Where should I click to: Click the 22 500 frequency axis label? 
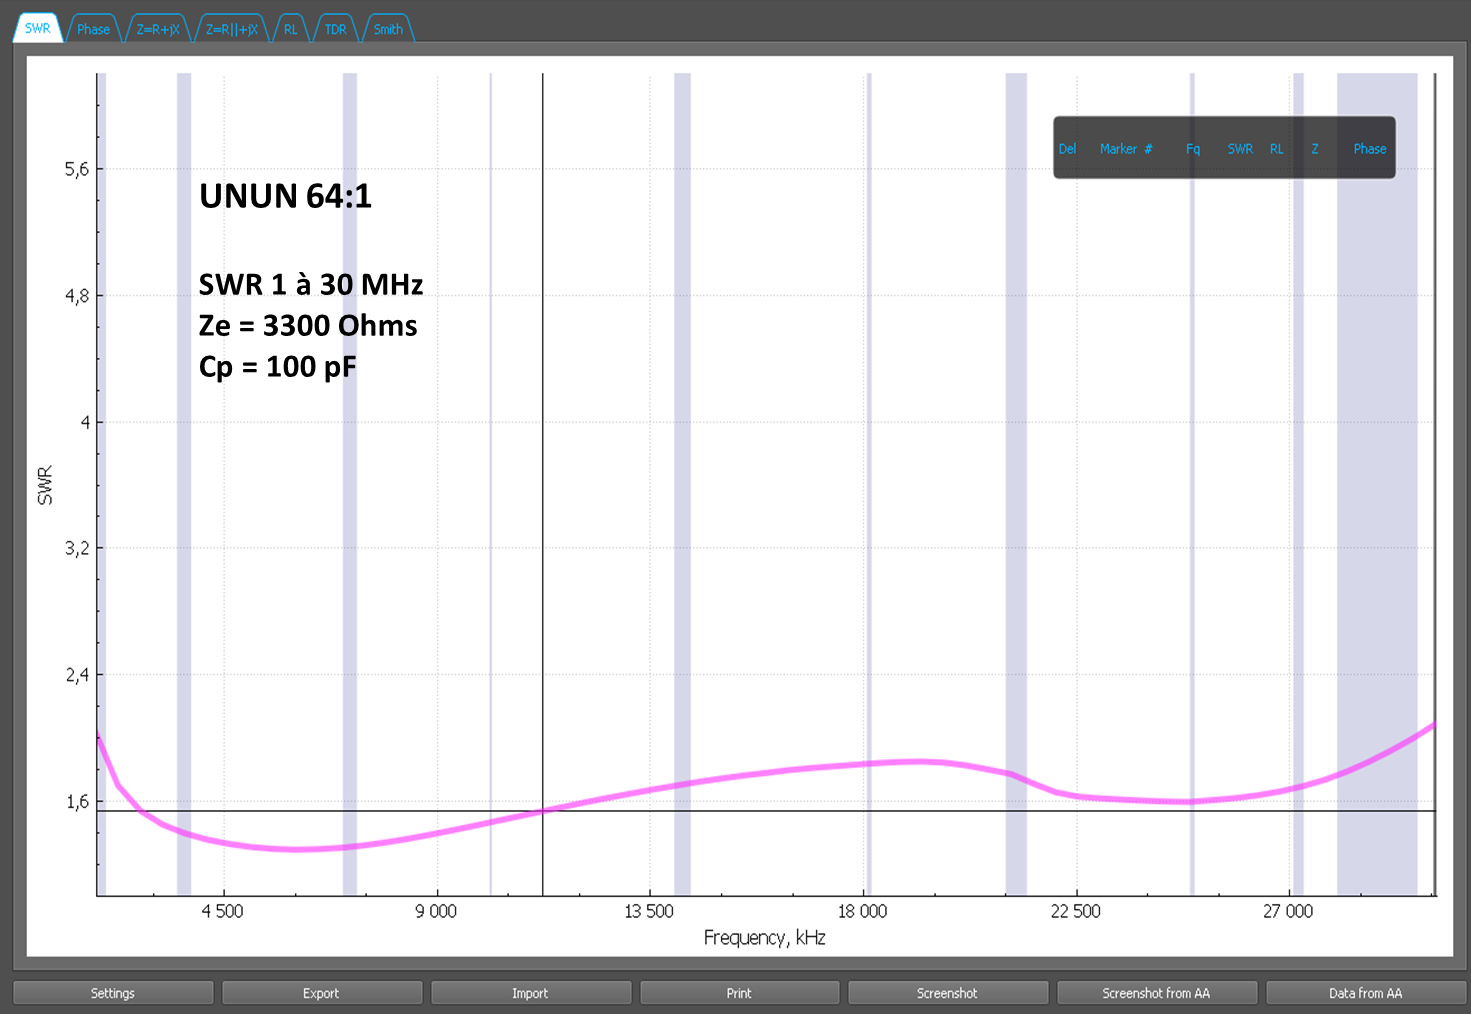point(1075,911)
